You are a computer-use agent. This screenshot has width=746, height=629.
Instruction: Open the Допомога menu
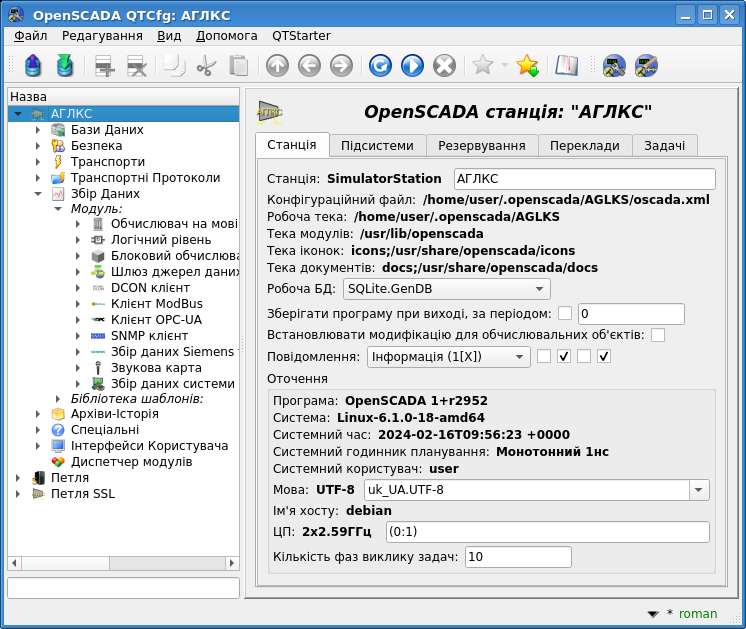pyautogui.click(x=226, y=36)
